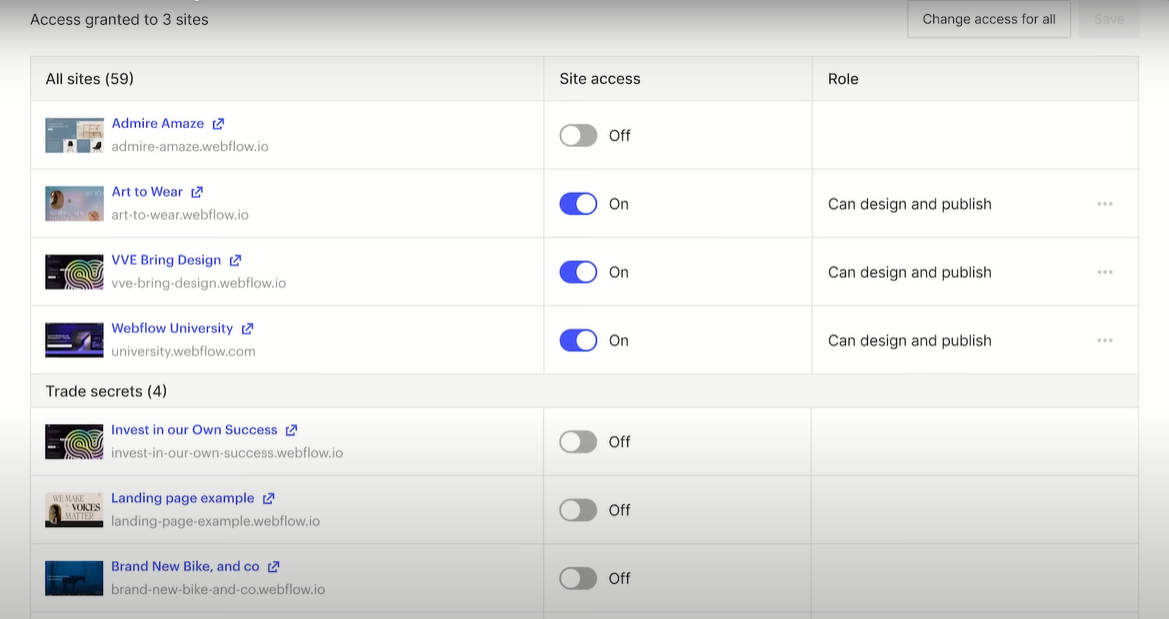Click 'art-to-wear.webflow.io' URL text
This screenshot has width=1169, height=619.
[x=180, y=215]
